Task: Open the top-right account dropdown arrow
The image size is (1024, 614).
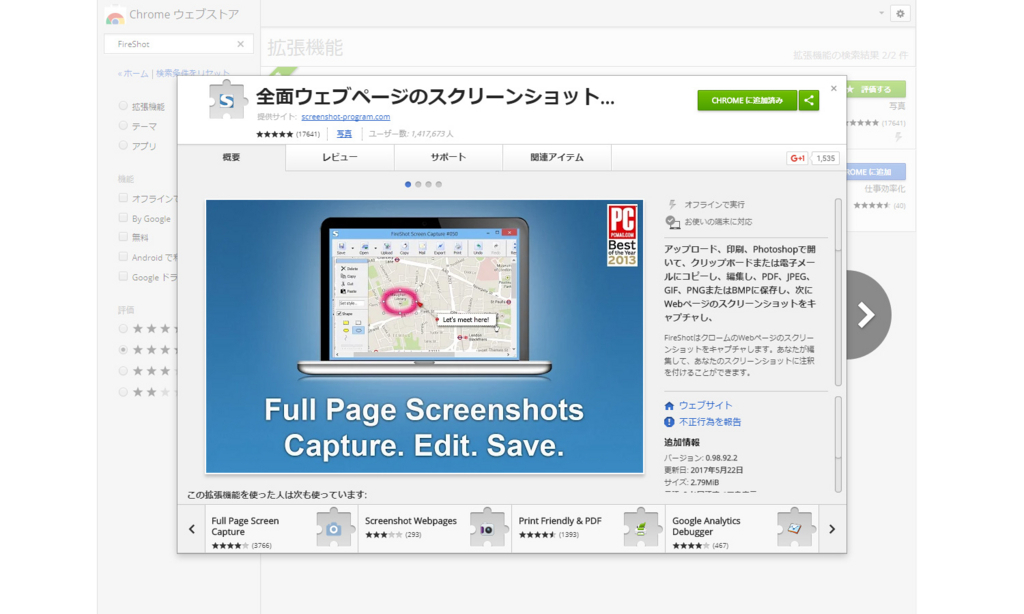Action: point(881,13)
